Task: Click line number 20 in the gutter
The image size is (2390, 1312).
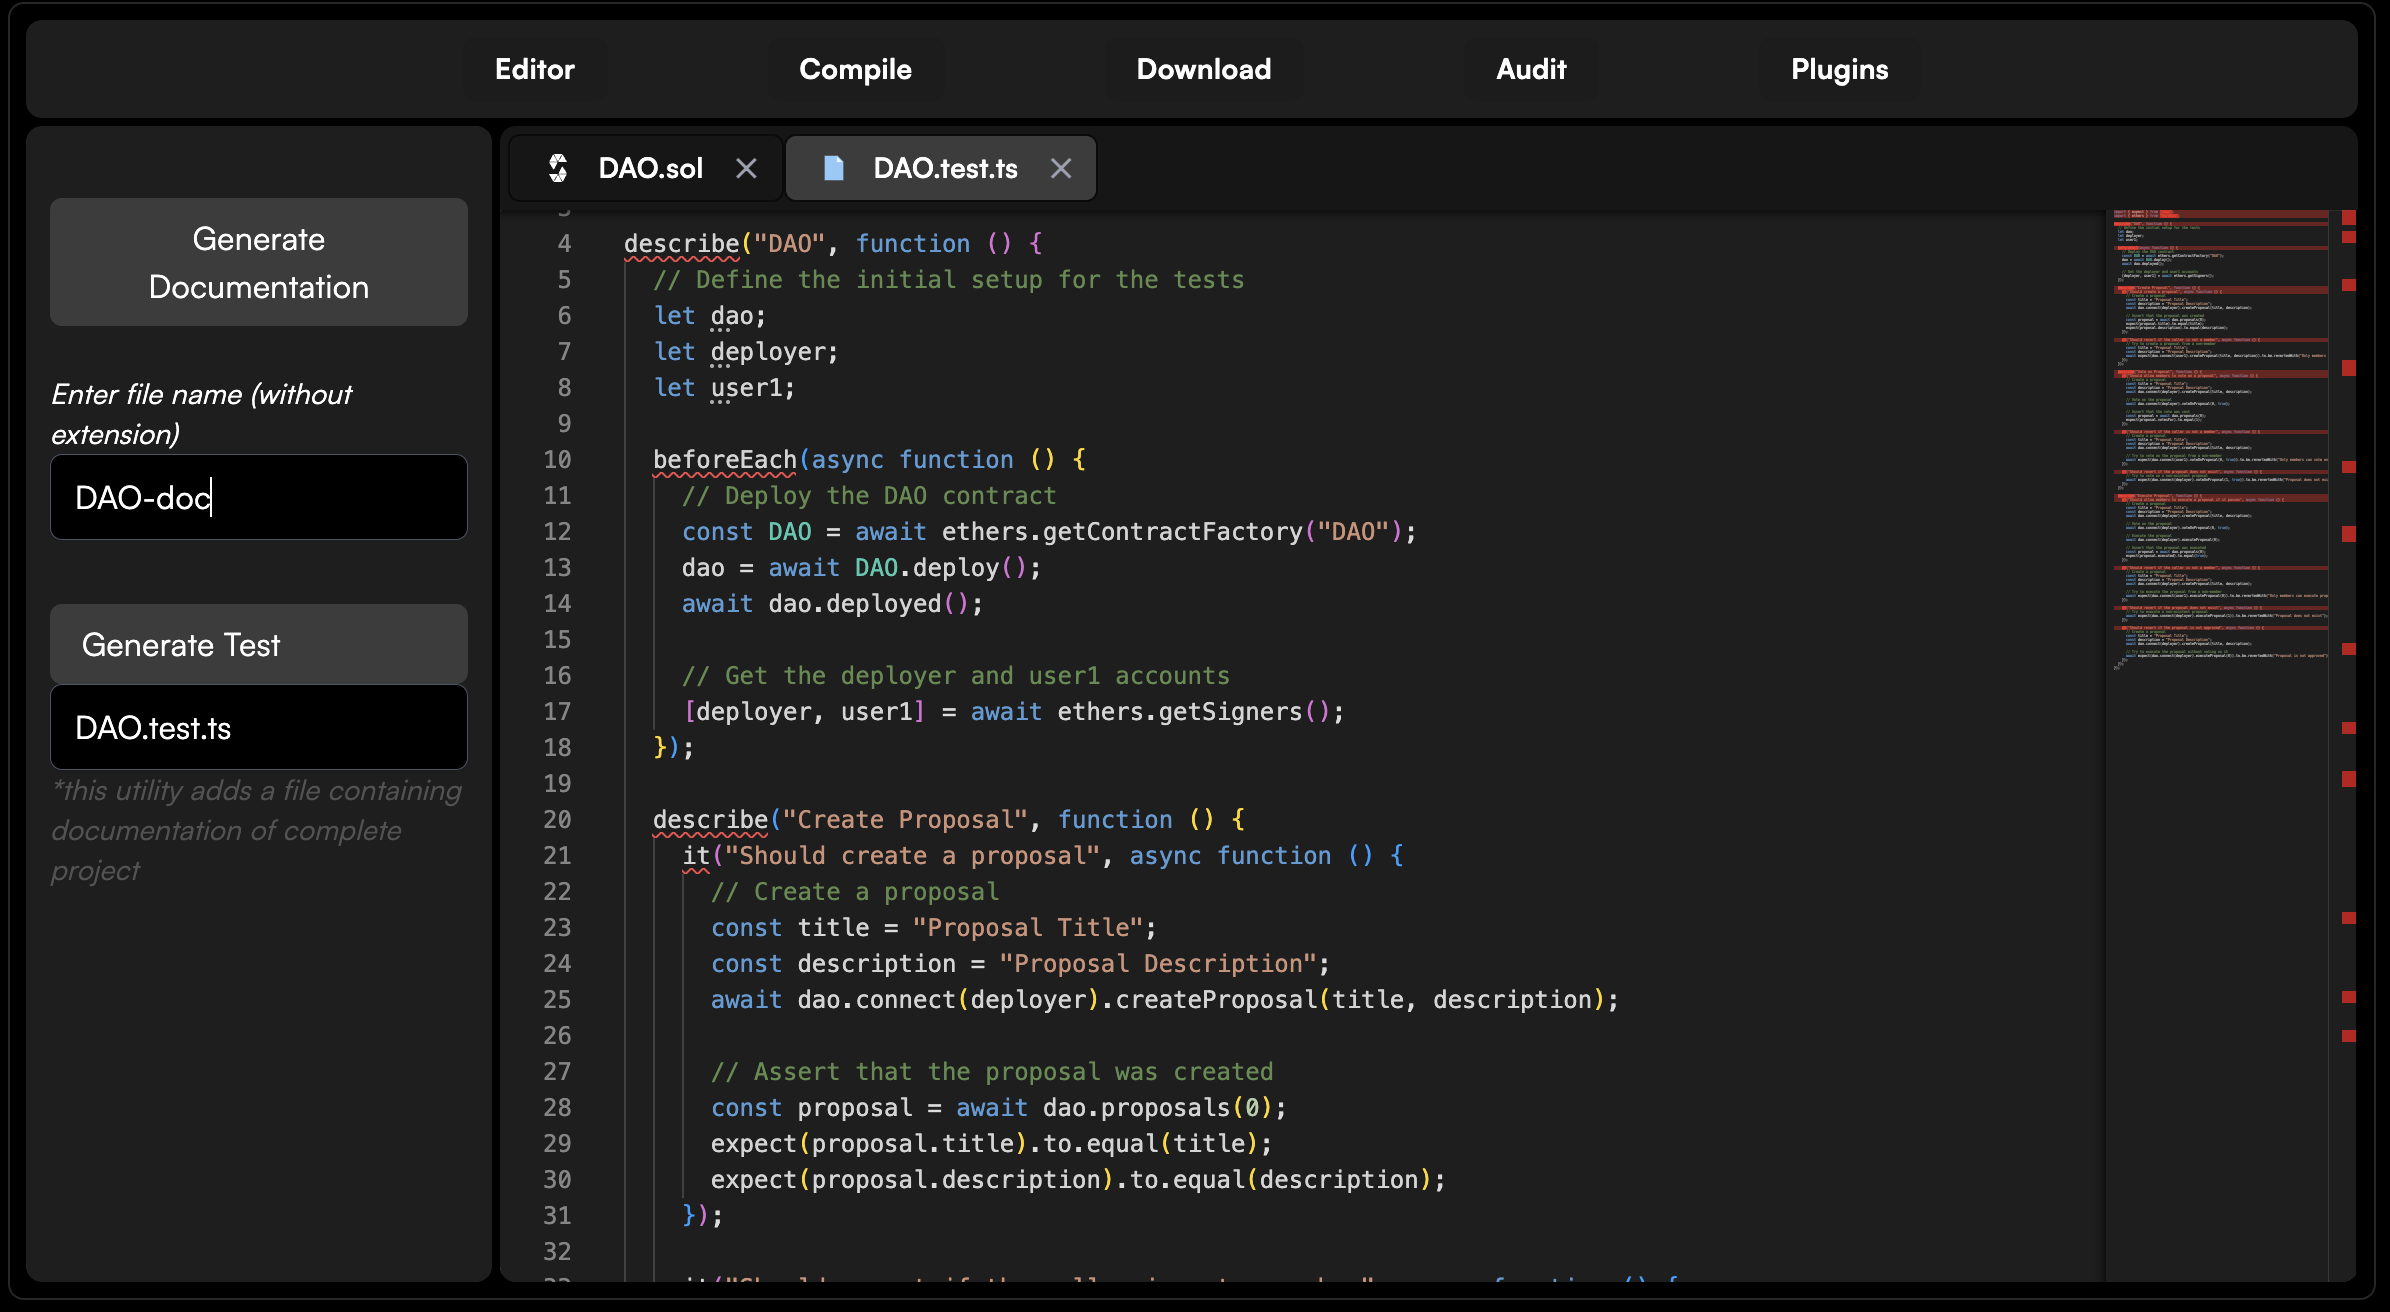Action: coord(557,819)
